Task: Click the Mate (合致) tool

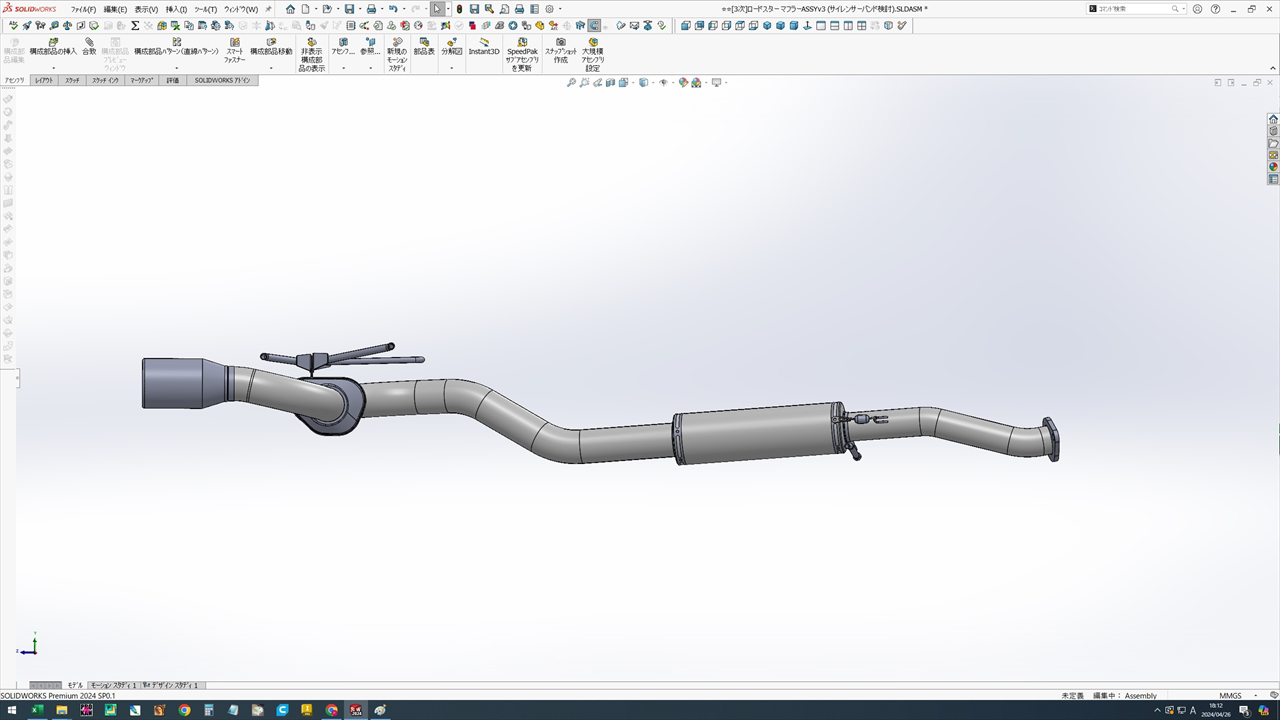Action: [x=89, y=47]
